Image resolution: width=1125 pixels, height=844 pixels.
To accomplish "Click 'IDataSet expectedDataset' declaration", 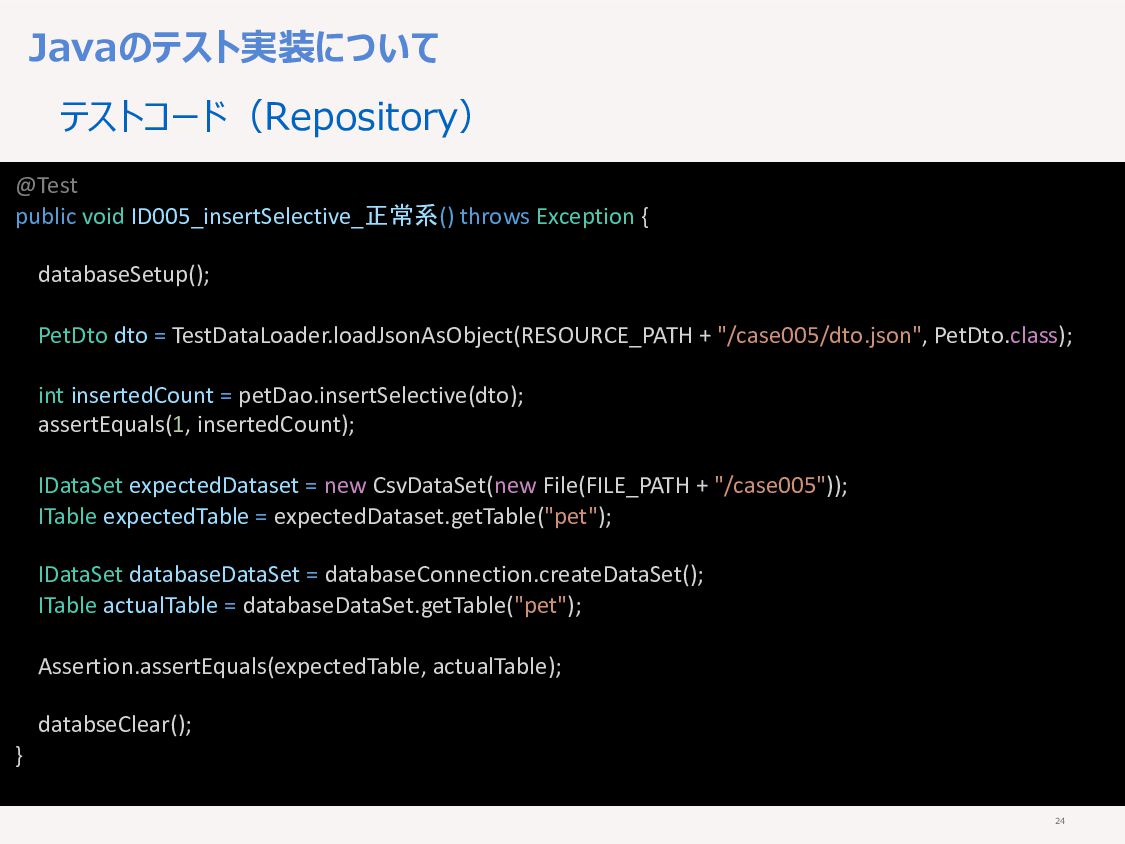I will pyautogui.click(x=168, y=486).
